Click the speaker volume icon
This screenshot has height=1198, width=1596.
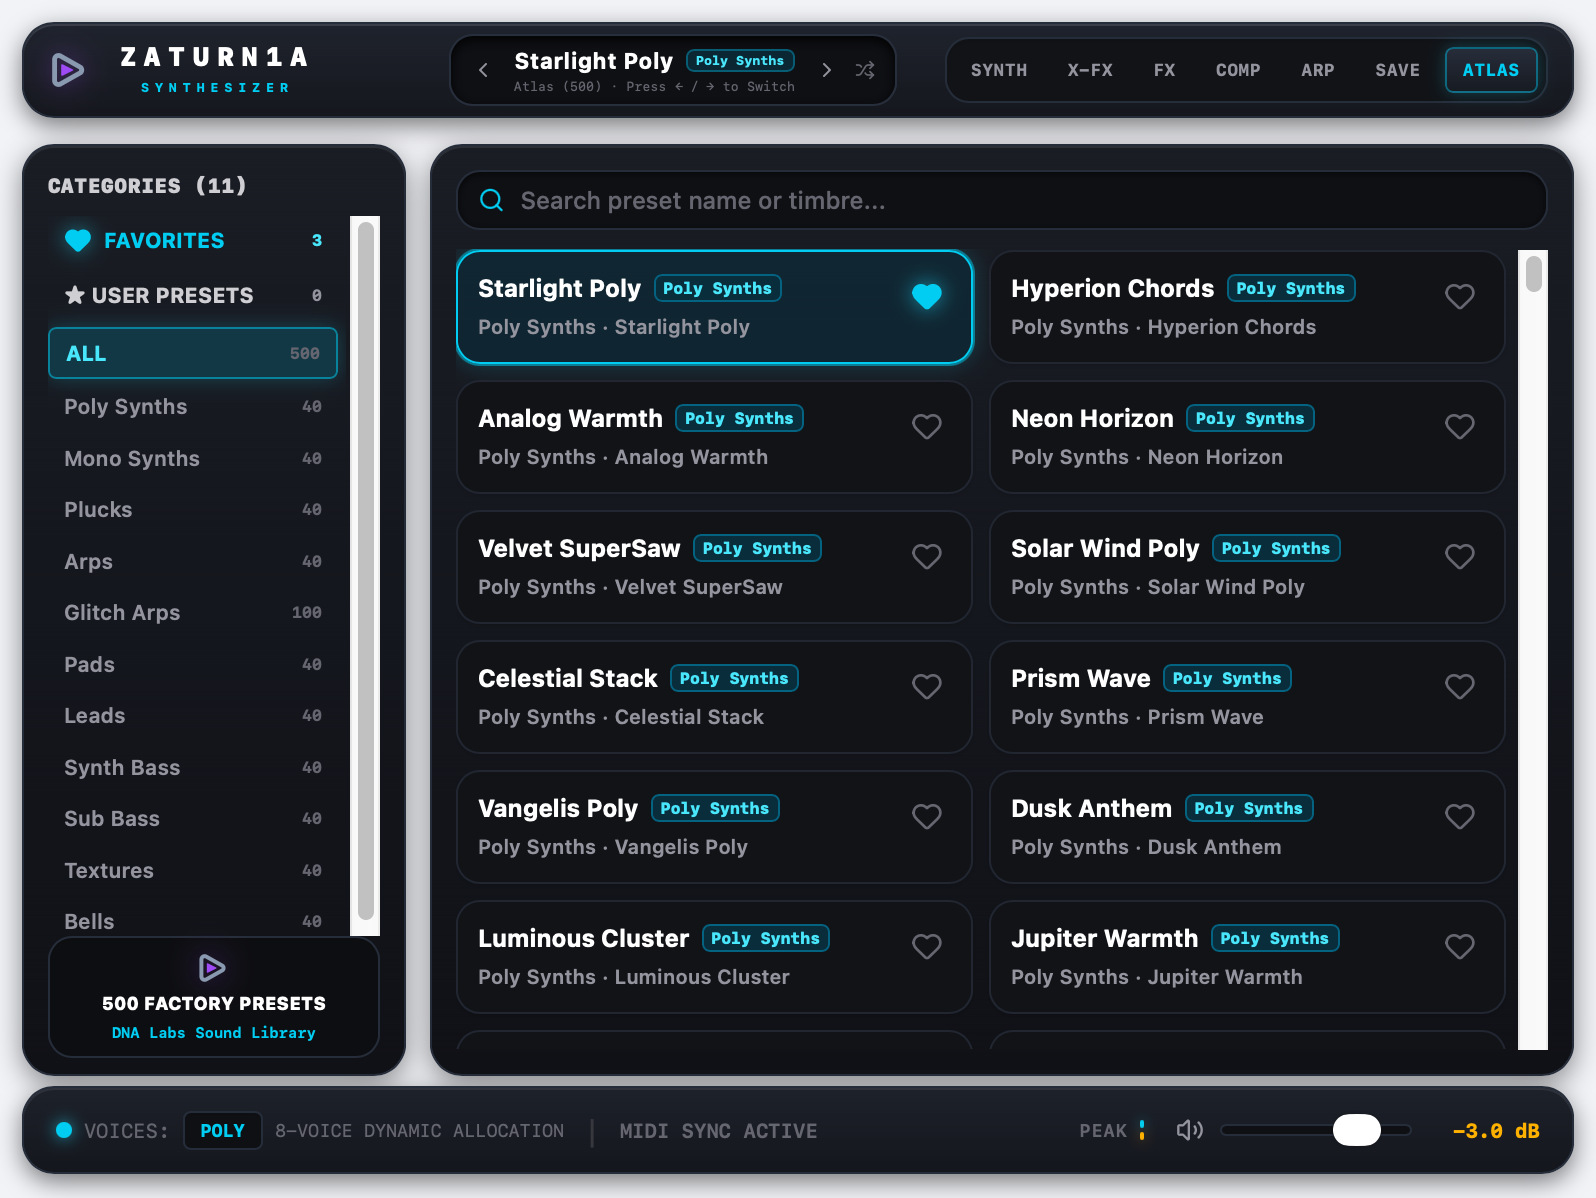pyautogui.click(x=1189, y=1130)
